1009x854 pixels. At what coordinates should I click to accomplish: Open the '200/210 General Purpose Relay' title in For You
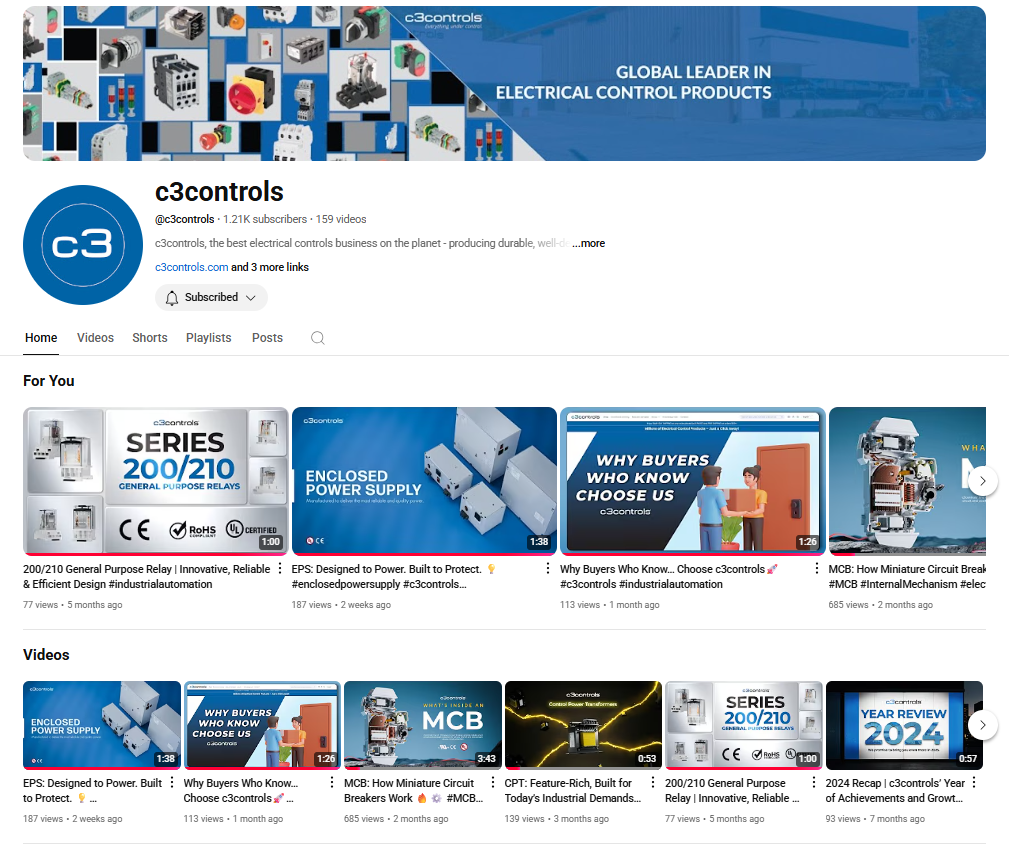click(x=147, y=577)
